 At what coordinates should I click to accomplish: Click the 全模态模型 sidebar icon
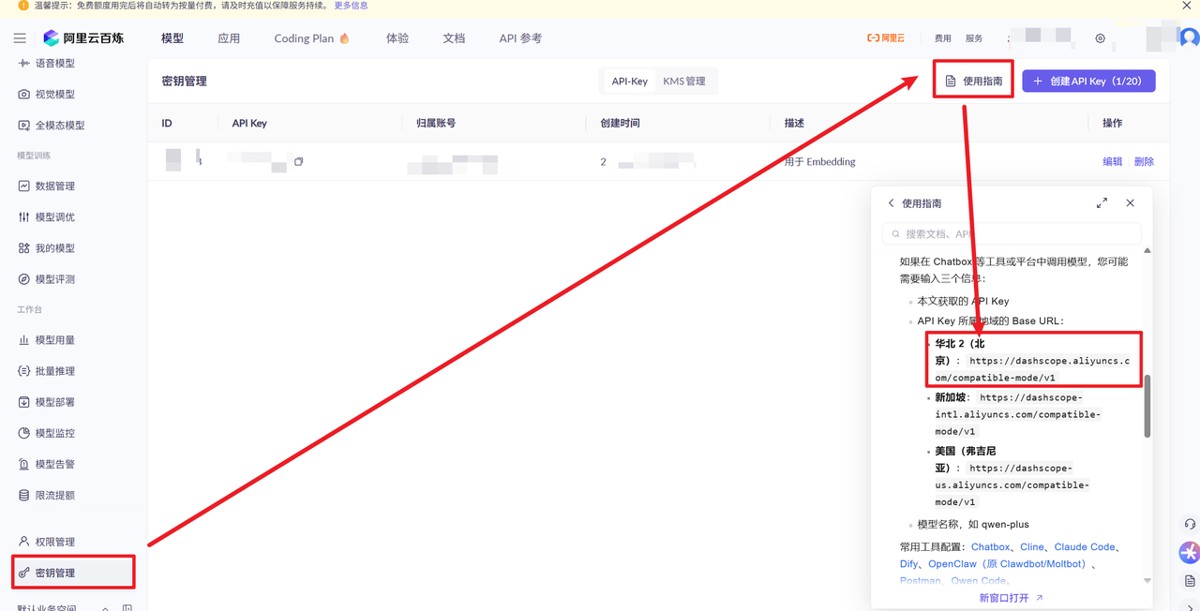tap(24, 125)
